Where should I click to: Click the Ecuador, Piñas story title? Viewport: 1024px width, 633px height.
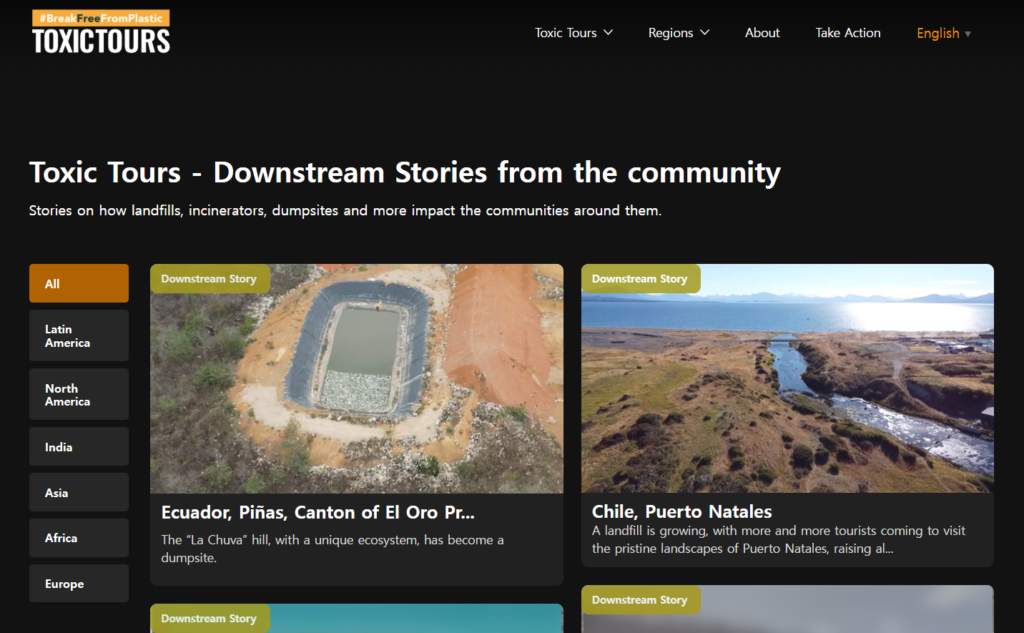point(318,513)
